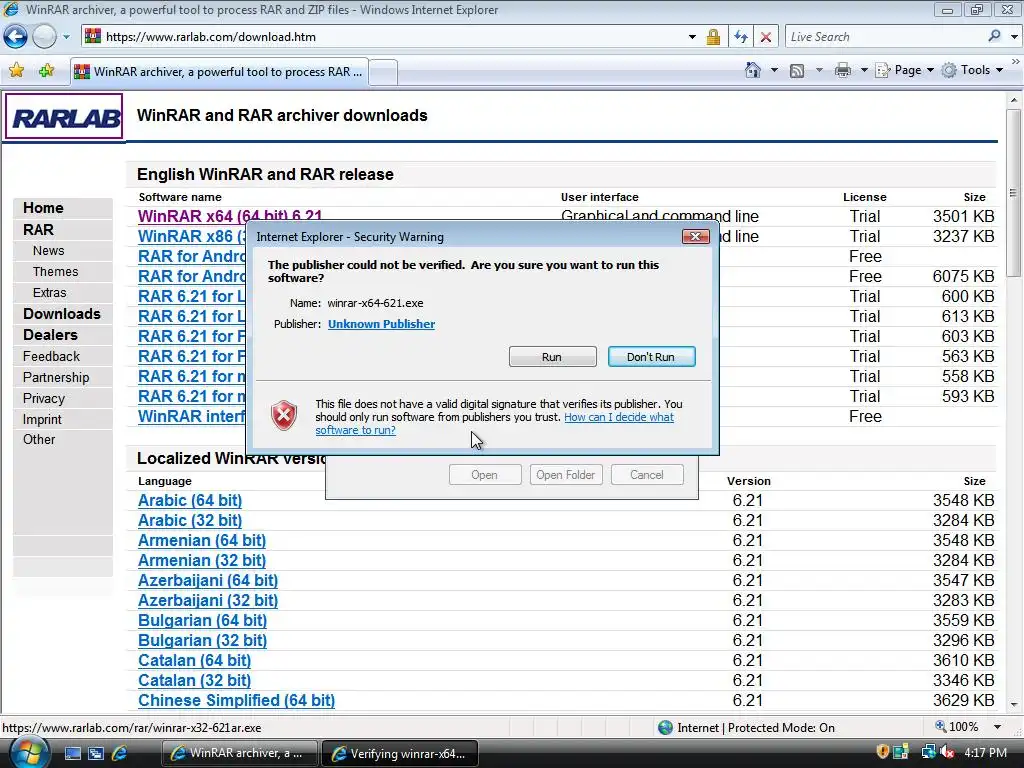Open the Windows Start orb

point(28,752)
